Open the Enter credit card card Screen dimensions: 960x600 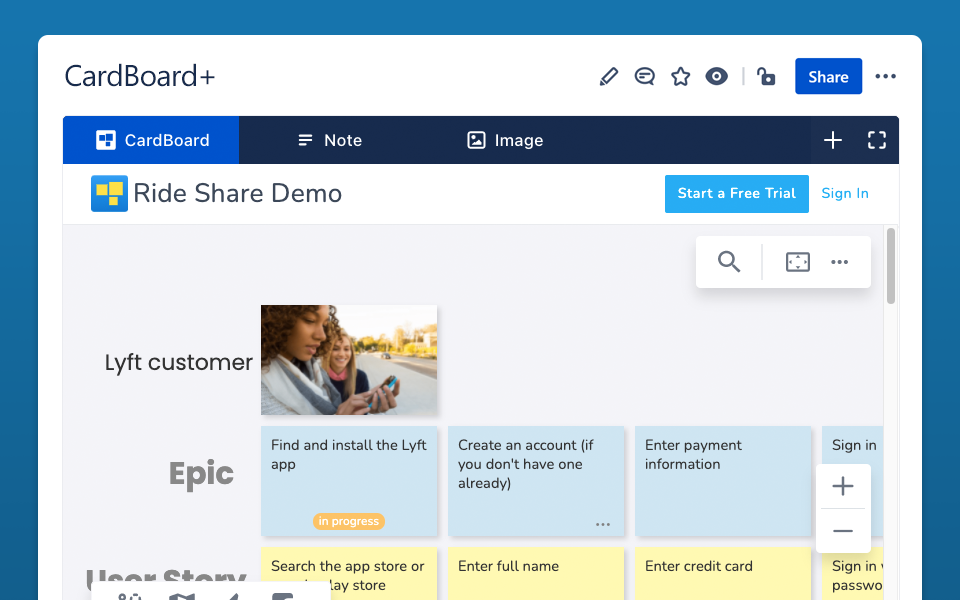click(x=723, y=574)
